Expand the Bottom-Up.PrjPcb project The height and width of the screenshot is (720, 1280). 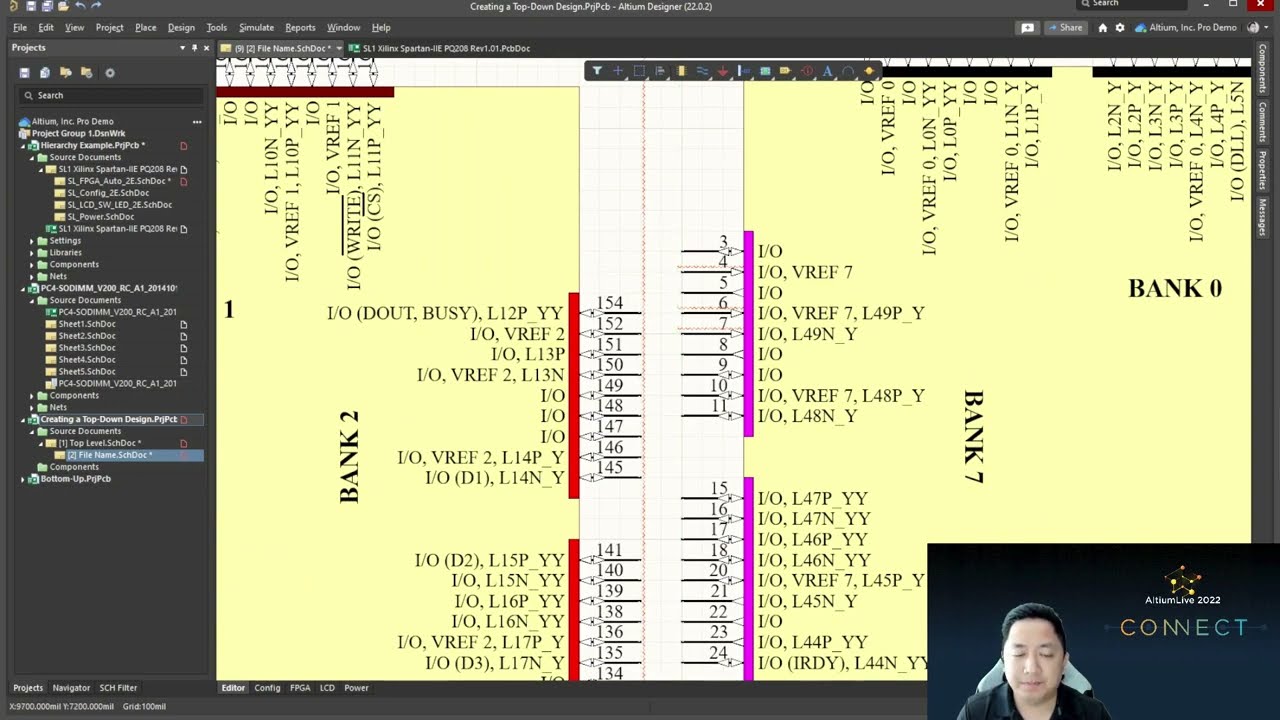tap(25, 479)
